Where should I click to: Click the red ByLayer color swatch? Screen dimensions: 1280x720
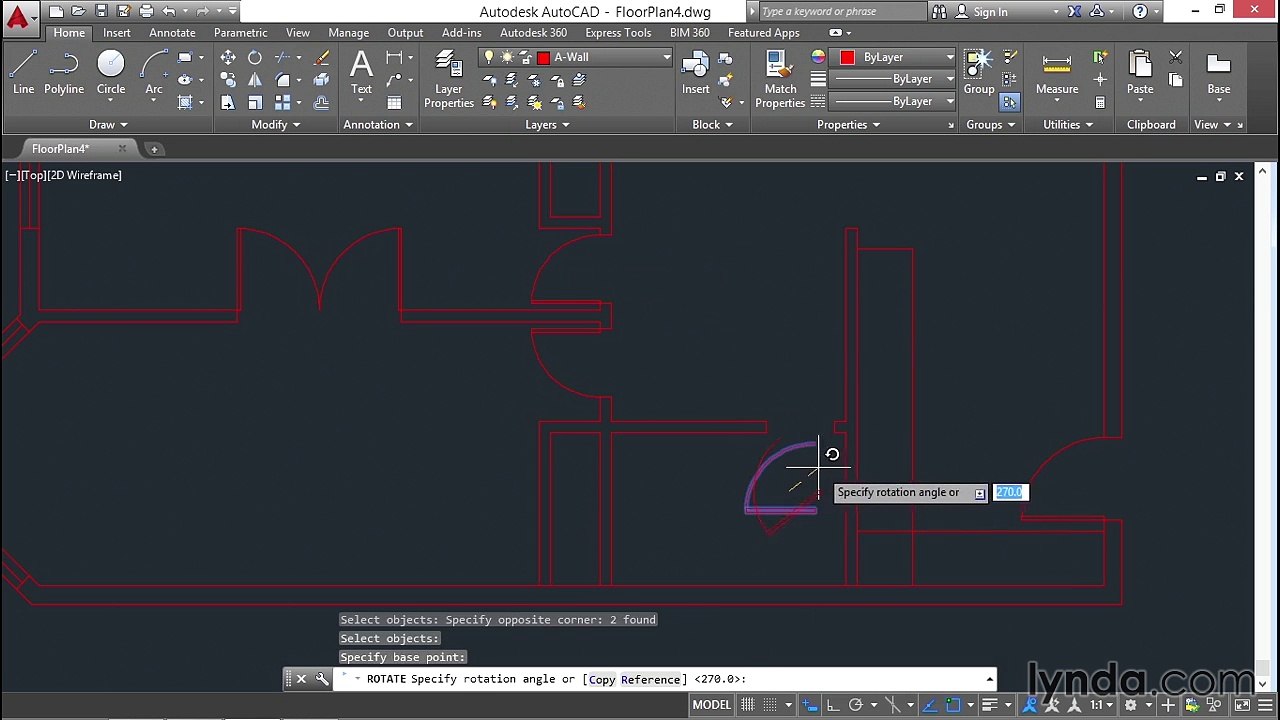847,58
